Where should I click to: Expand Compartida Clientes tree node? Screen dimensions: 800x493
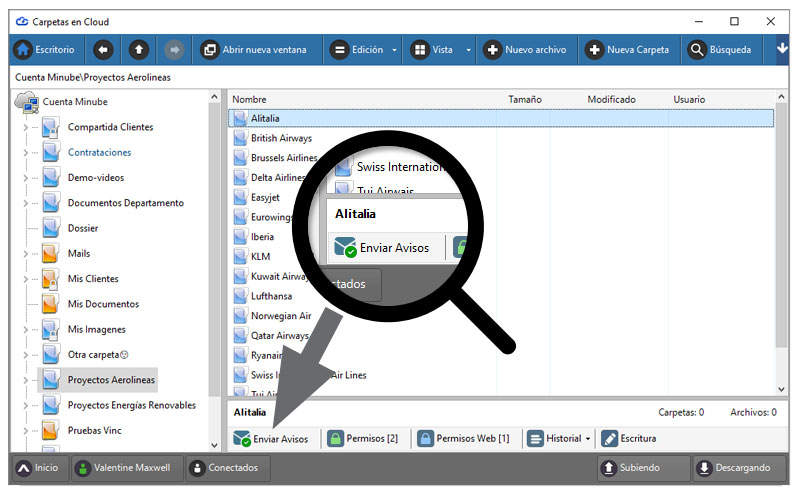[26, 127]
